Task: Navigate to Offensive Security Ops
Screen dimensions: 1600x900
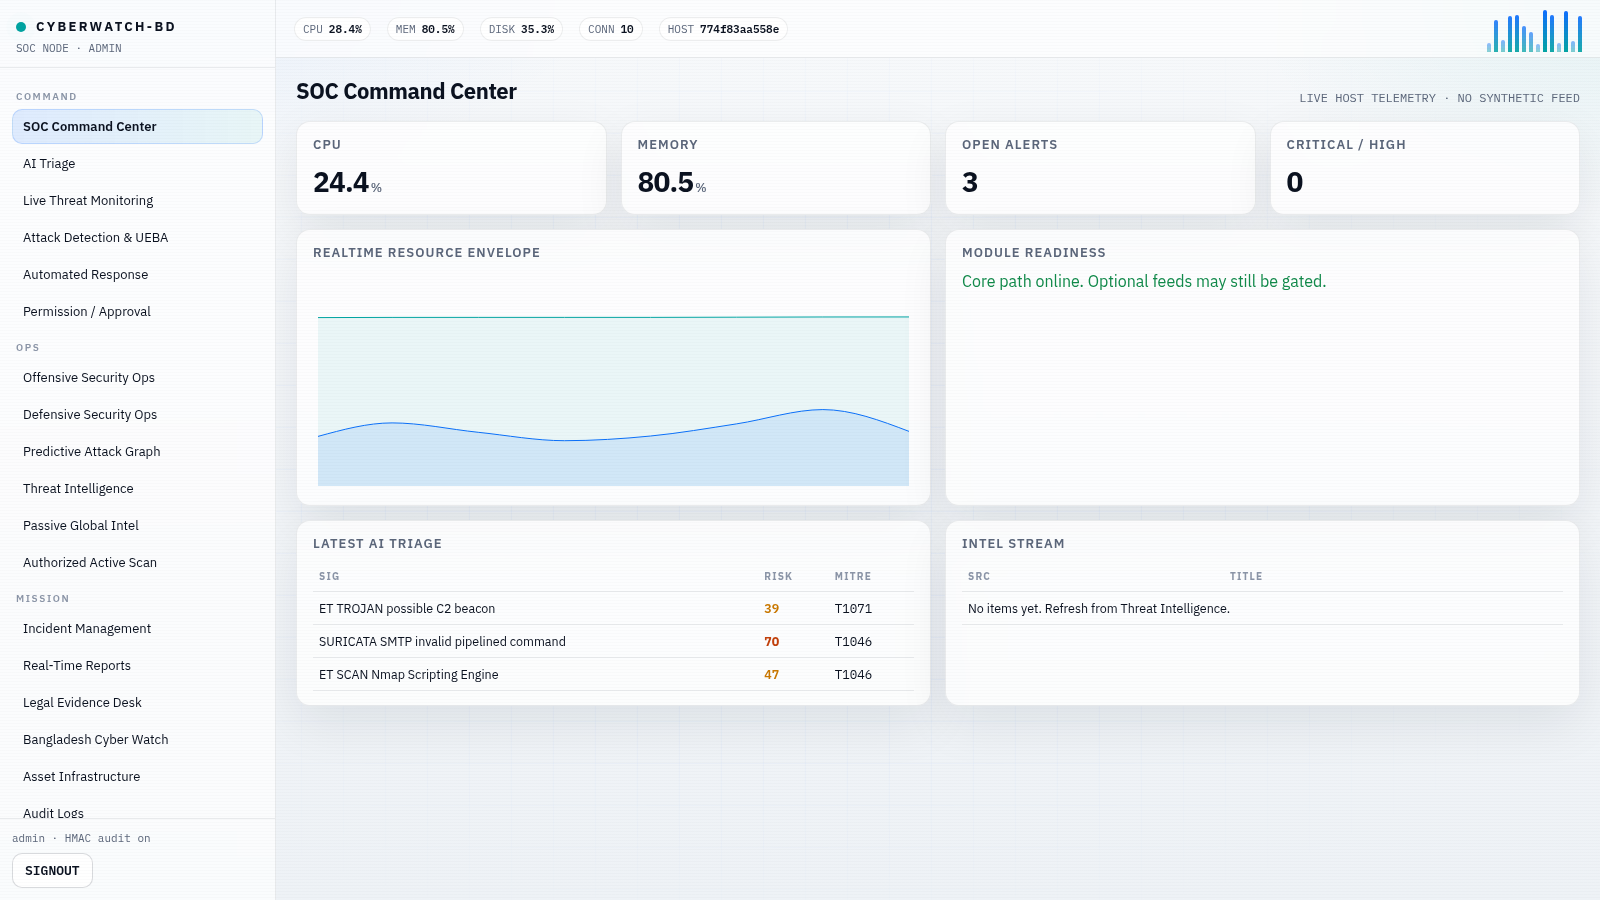Action: tap(137, 378)
